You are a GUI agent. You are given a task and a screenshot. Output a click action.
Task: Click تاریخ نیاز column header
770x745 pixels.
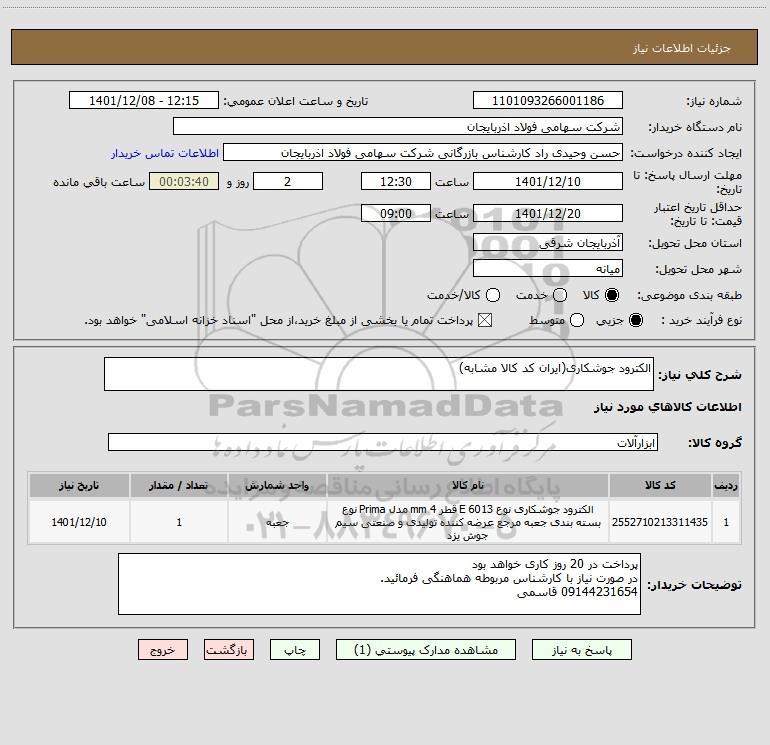point(79,486)
